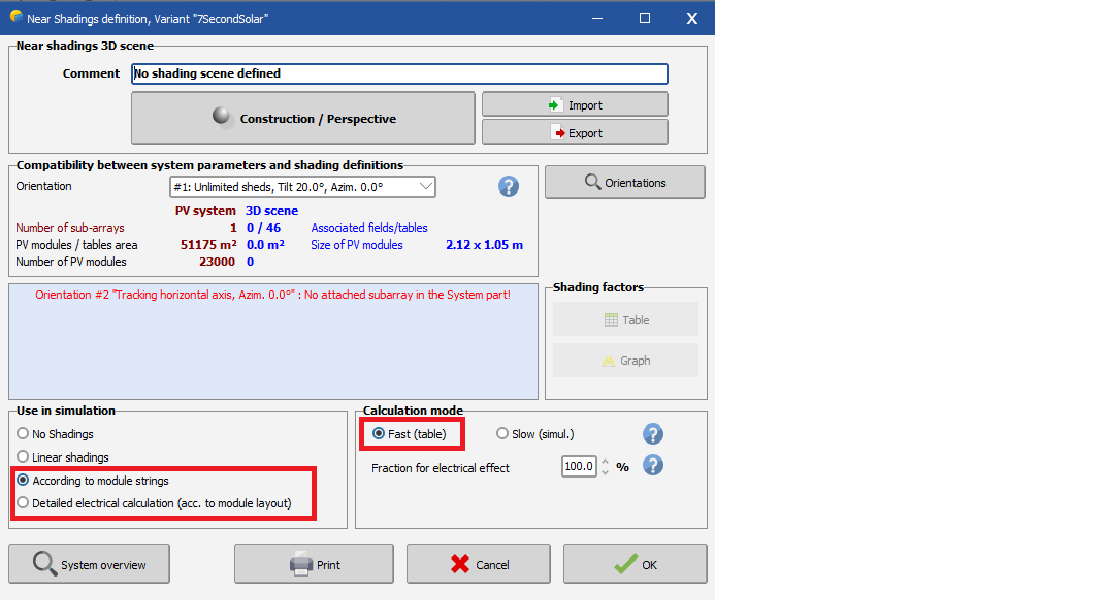Open the Orientations dialog
Viewport: 1112px width, 600px height.
625,182
